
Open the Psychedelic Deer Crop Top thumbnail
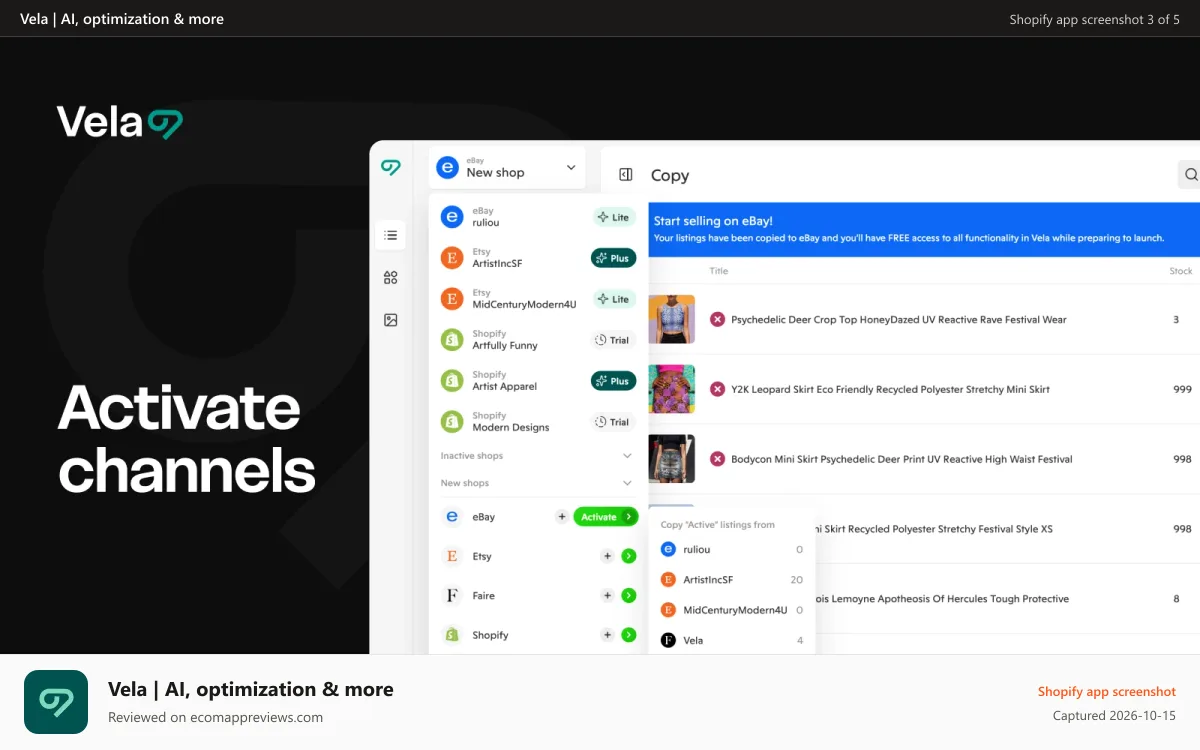[672, 320]
